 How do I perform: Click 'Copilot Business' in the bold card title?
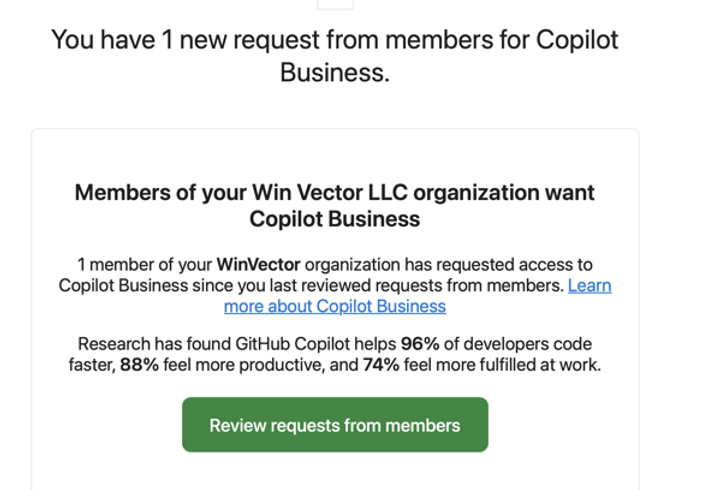click(335, 219)
